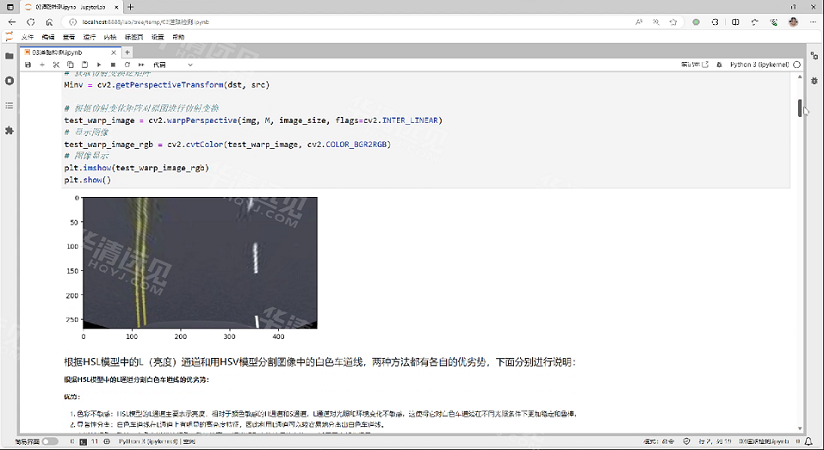Insert a new cell below using plus icon
The image size is (824, 450).
[42, 64]
